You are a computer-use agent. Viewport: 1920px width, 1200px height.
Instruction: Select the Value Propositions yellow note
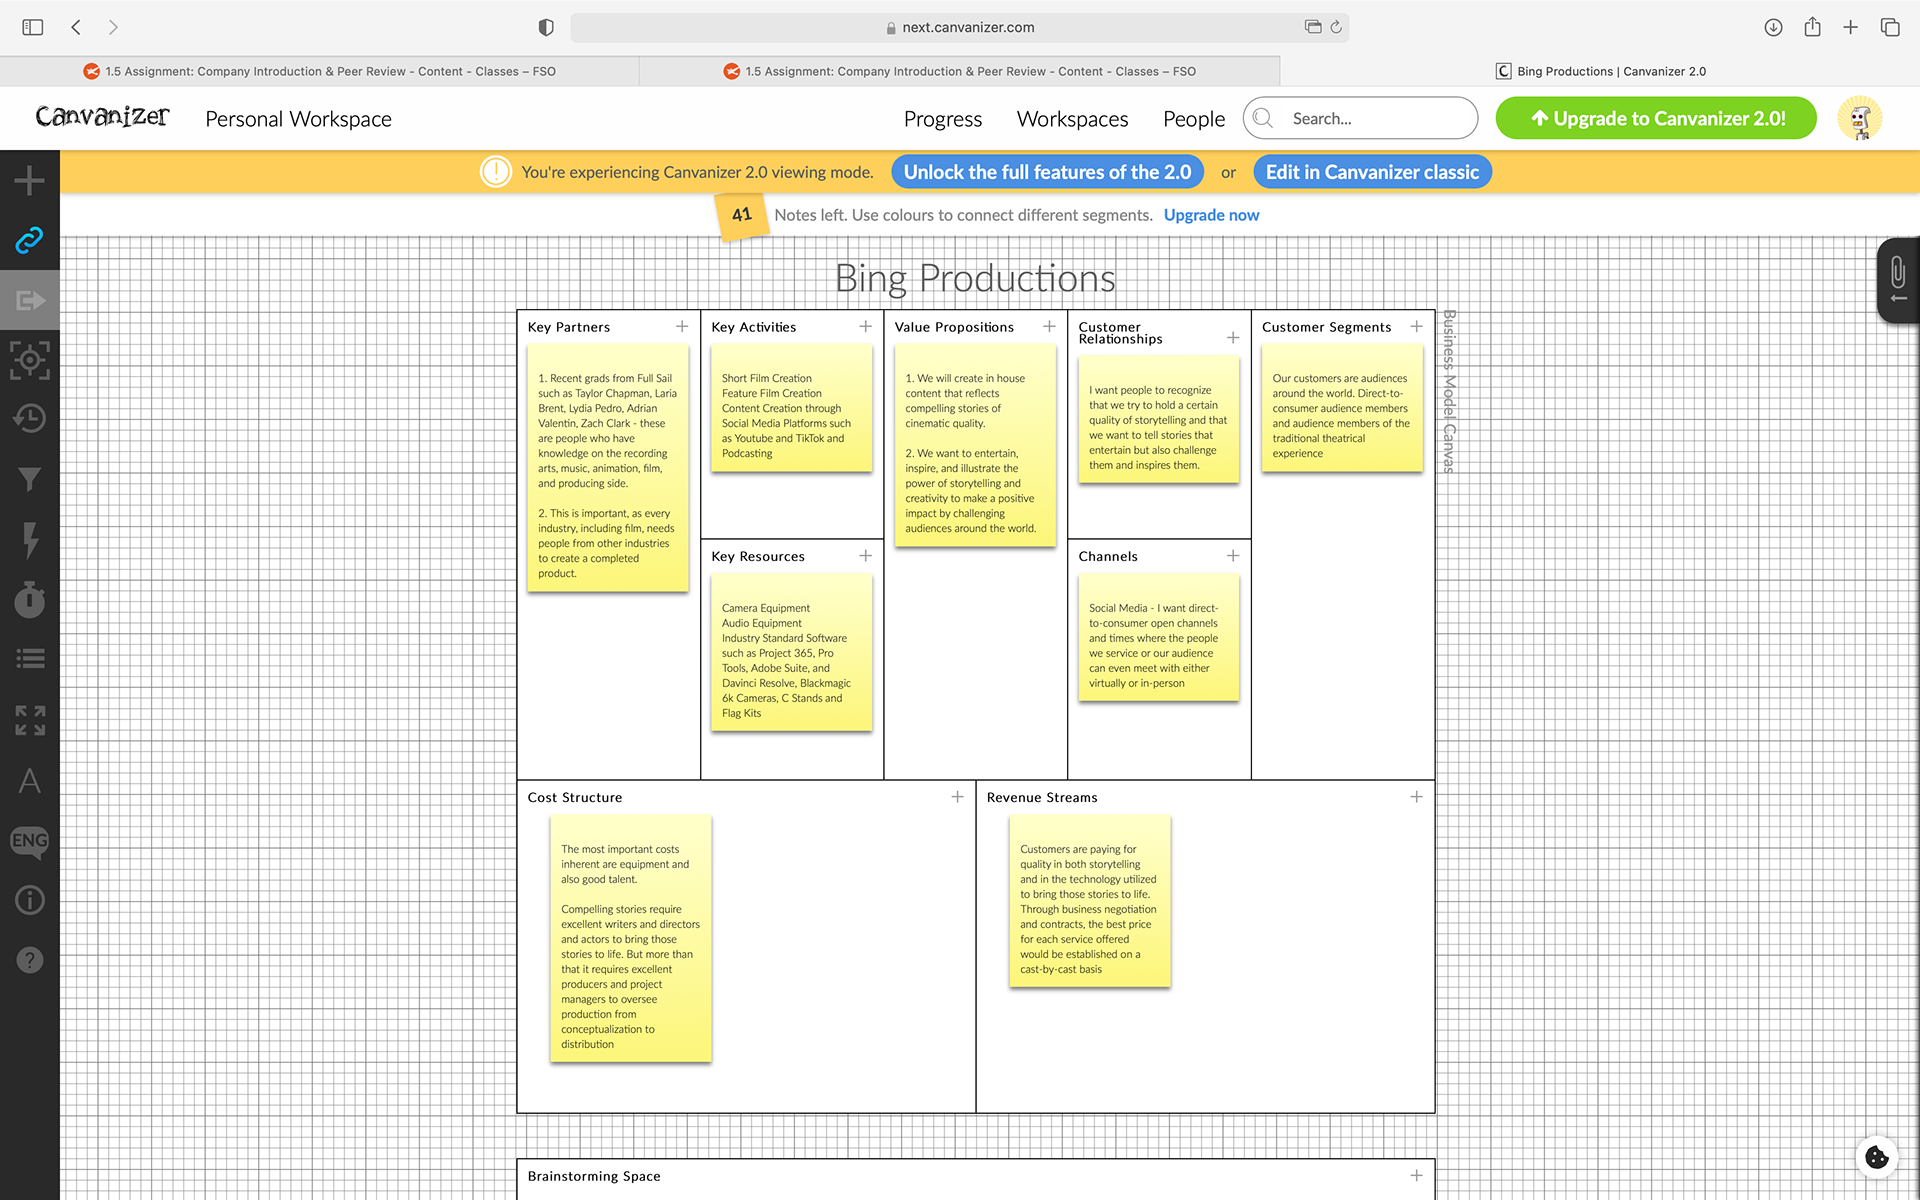click(975, 446)
